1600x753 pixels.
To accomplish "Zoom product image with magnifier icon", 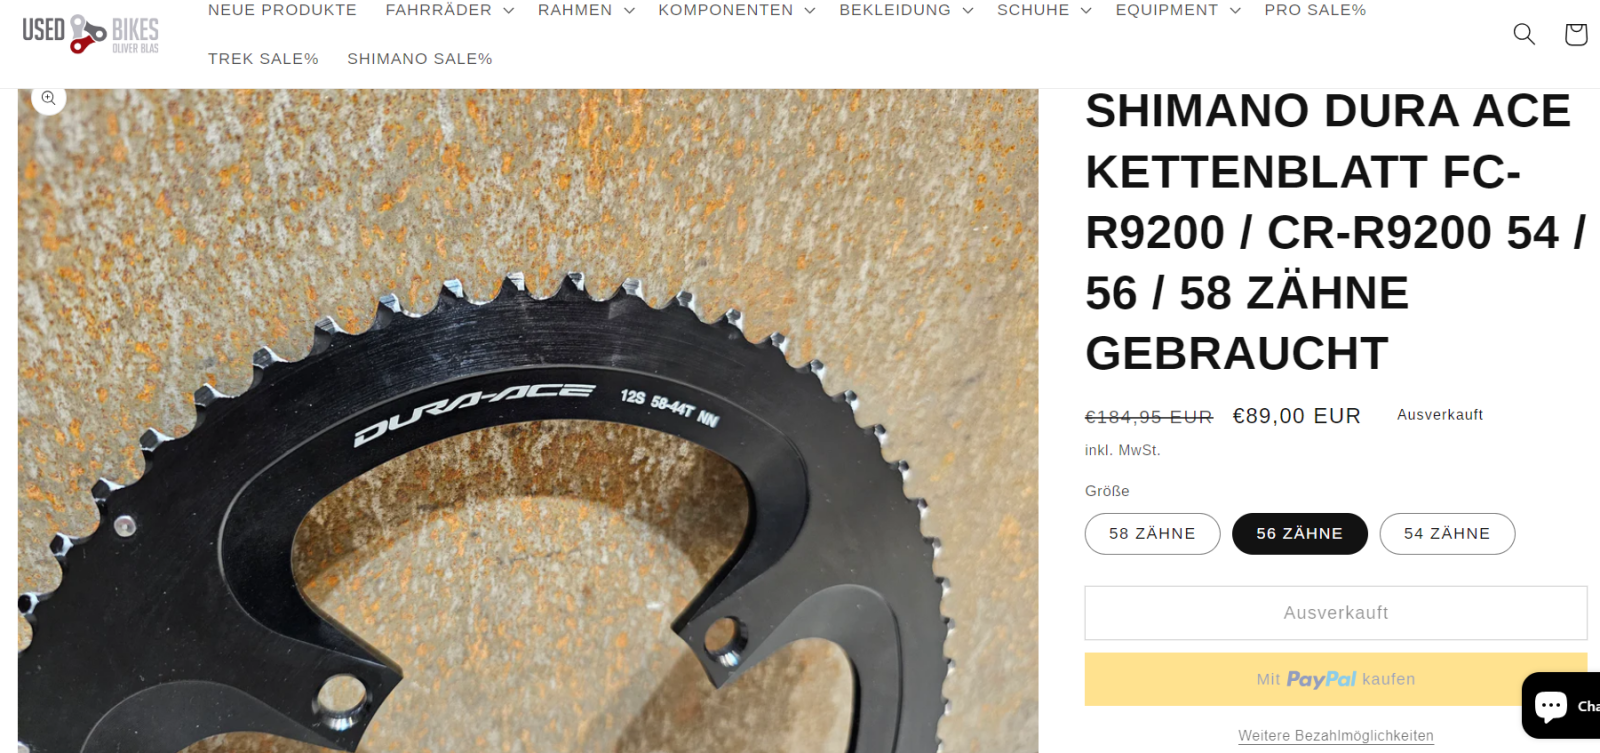I will click(x=48, y=98).
